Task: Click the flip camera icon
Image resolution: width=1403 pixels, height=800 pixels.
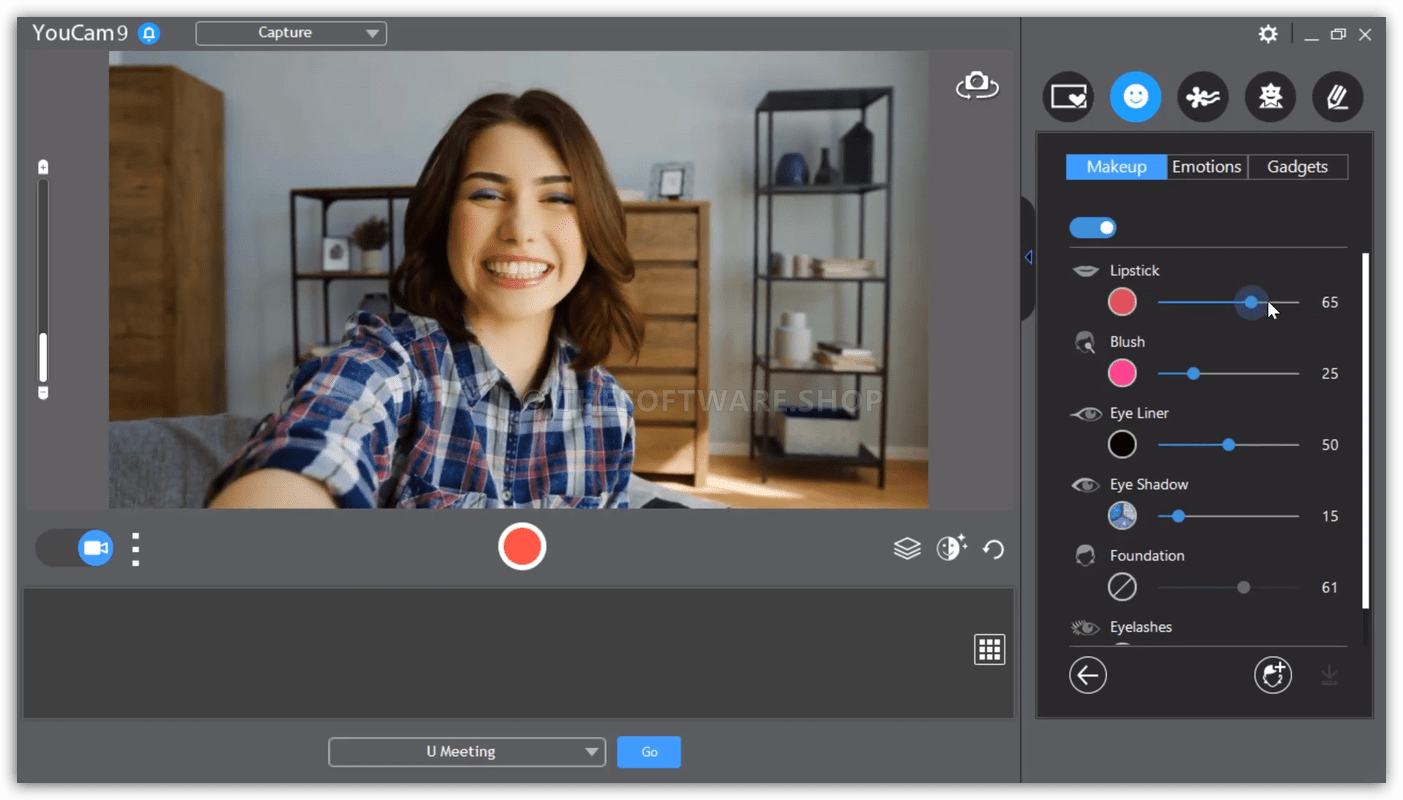Action: pyautogui.click(x=976, y=86)
